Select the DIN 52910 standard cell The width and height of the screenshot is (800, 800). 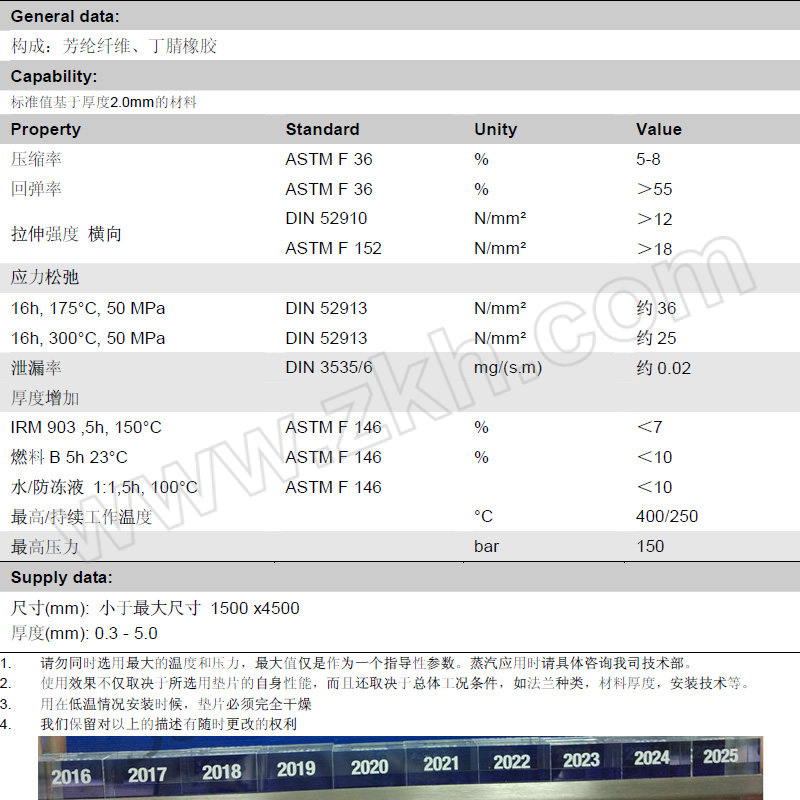pyautogui.click(x=326, y=218)
